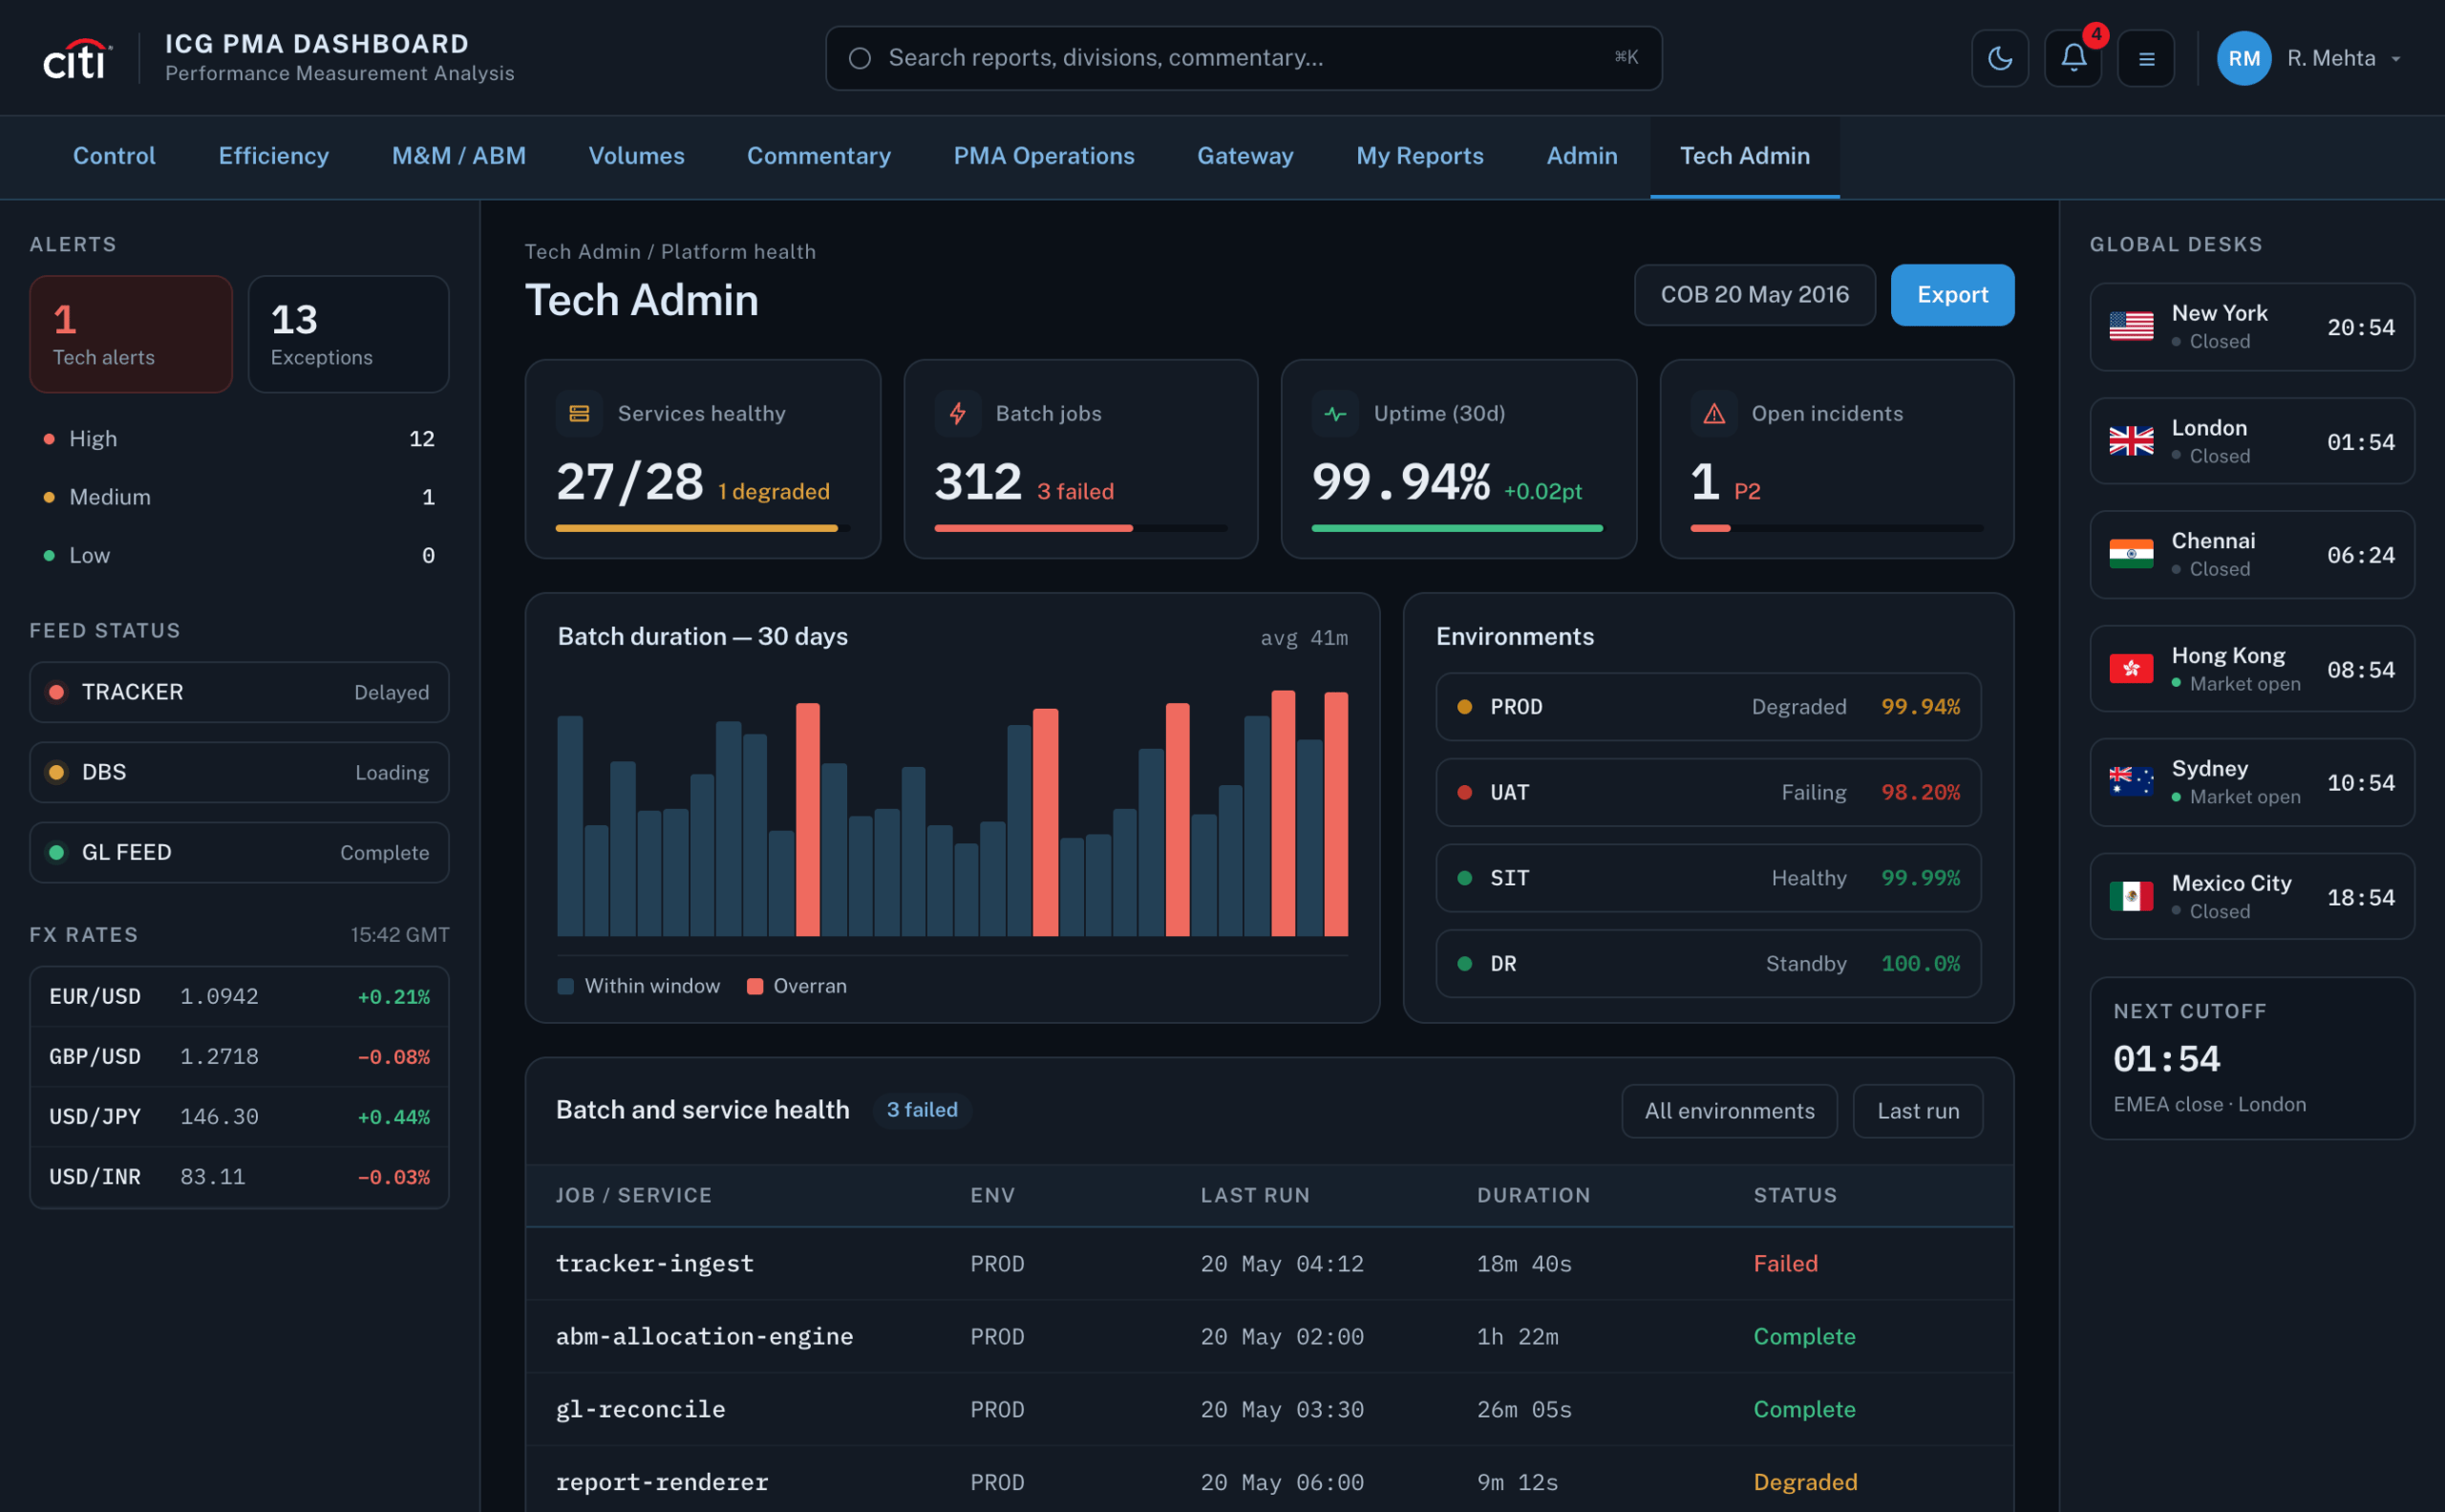The image size is (2445, 1512).
Task: Open the All environments filter dropdown
Action: pos(1729,1110)
